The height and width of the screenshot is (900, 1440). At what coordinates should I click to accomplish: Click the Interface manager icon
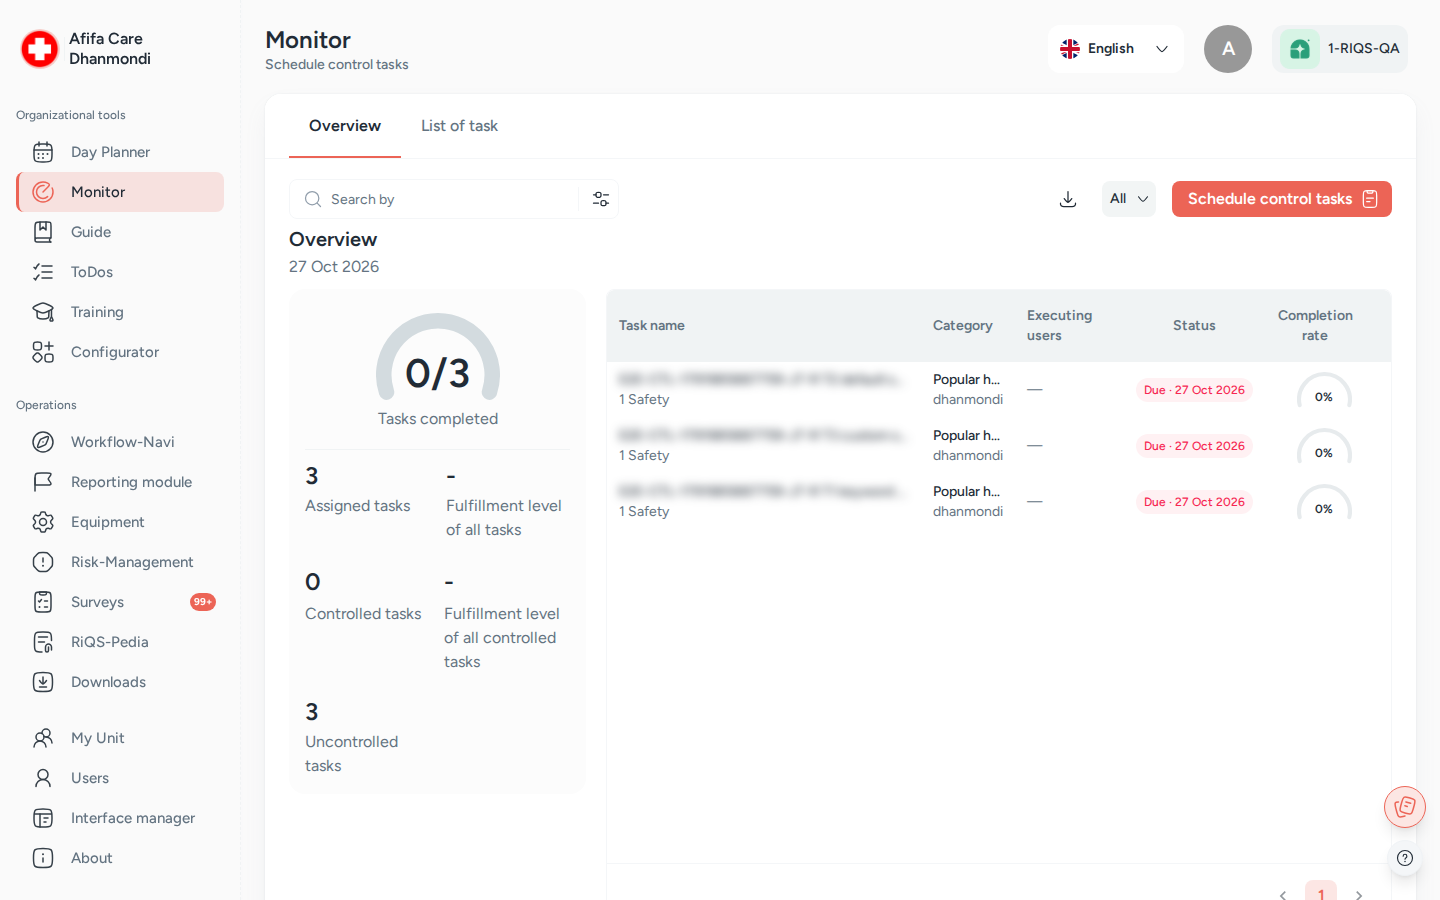[43, 818]
